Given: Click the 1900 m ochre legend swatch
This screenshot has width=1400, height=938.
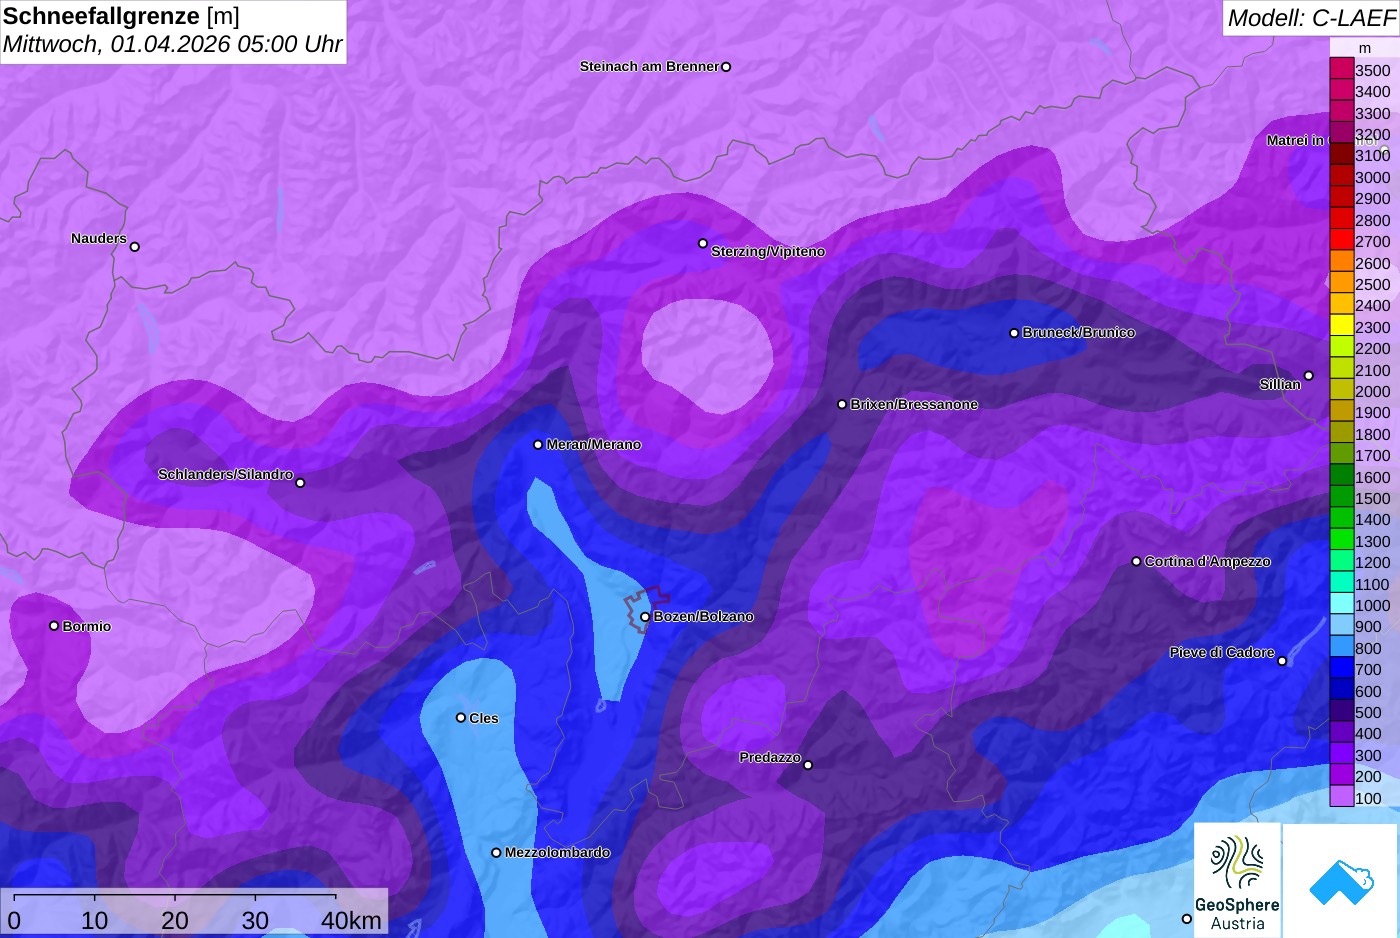Looking at the screenshot, I should [1342, 412].
